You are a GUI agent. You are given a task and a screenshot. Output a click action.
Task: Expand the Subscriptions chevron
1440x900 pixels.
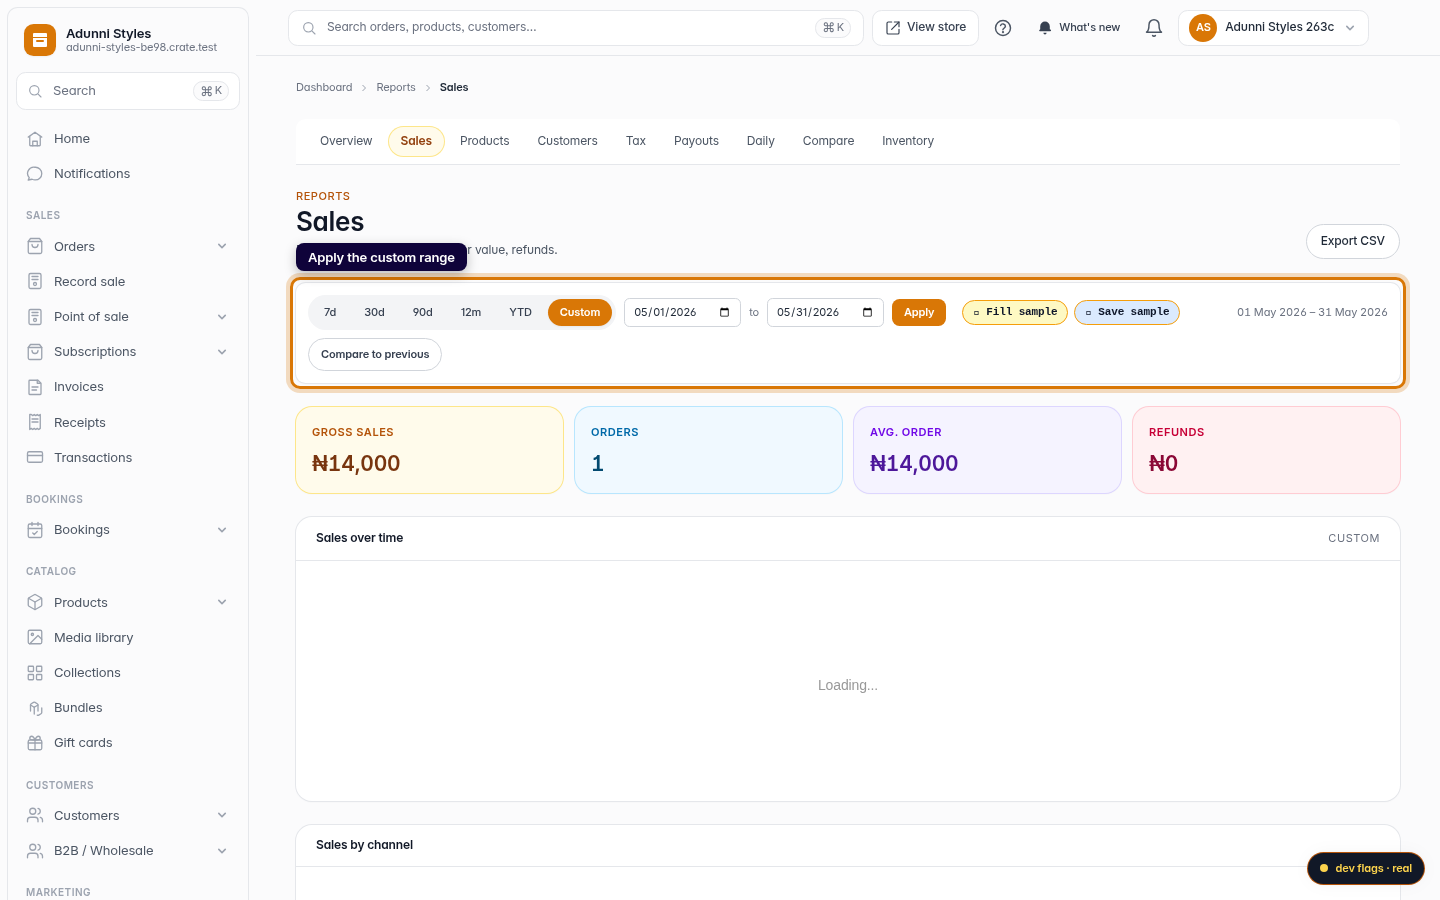(222, 352)
